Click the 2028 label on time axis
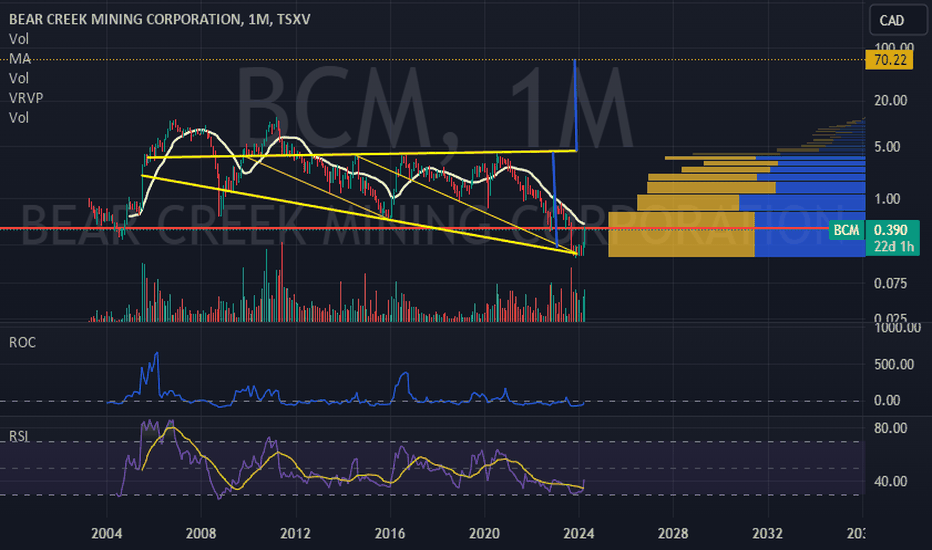This screenshot has height=550, width=932. (673, 533)
